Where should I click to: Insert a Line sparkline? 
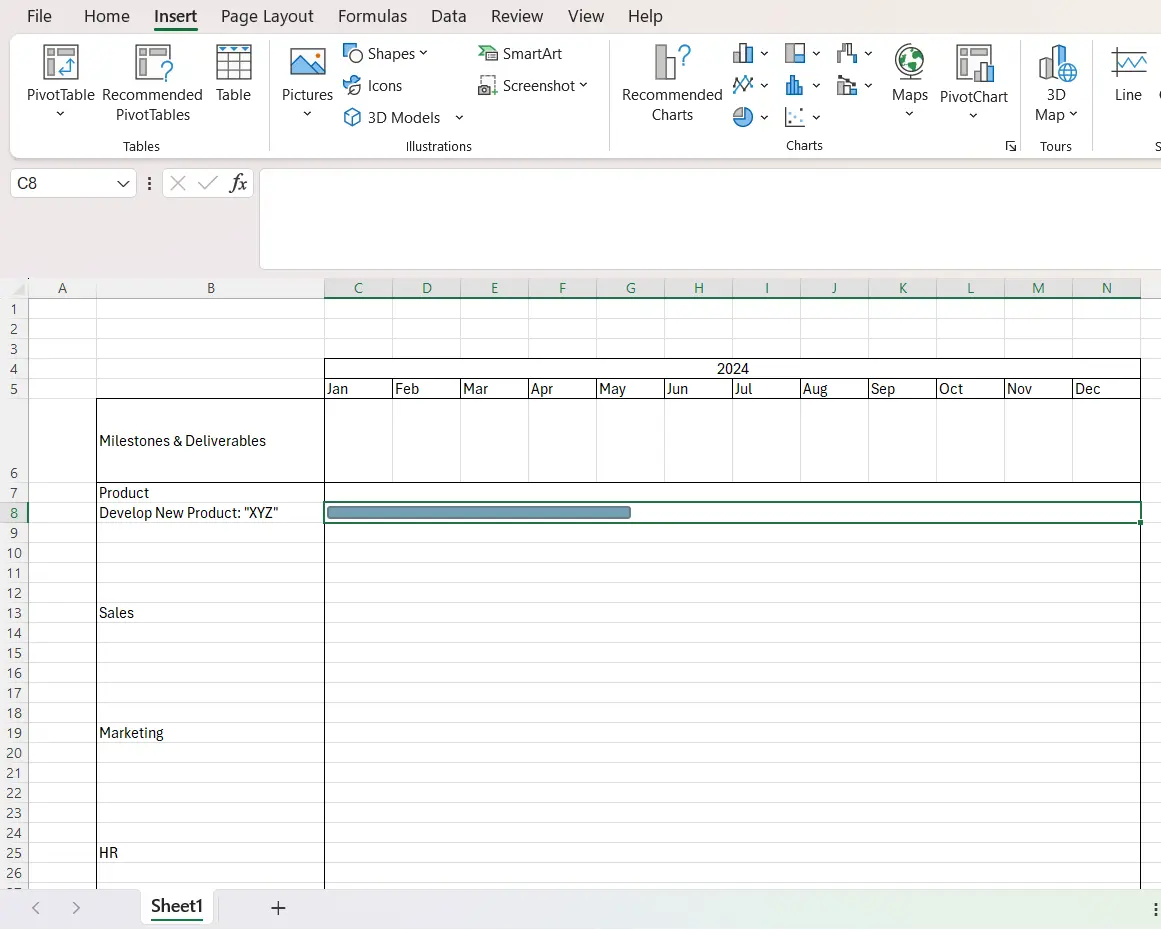point(1128,73)
